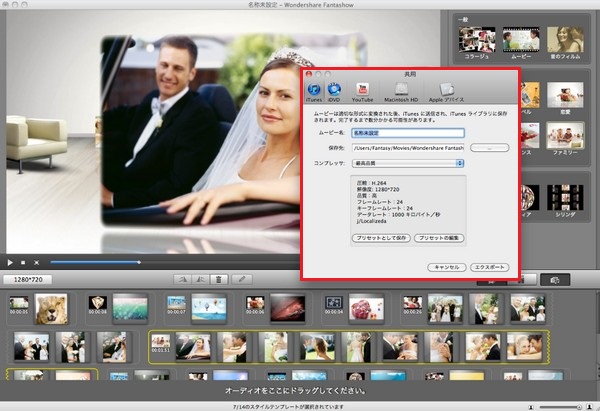This screenshot has width=600, height=411.
Task: Select the ファミリー style thumbnail
Action: click(x=565, y=135)
